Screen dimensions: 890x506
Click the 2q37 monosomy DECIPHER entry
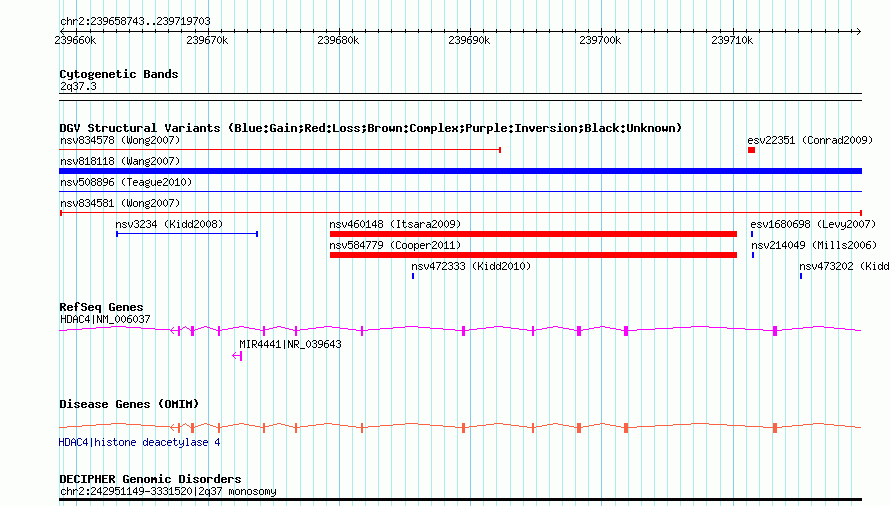coord(168,492)
